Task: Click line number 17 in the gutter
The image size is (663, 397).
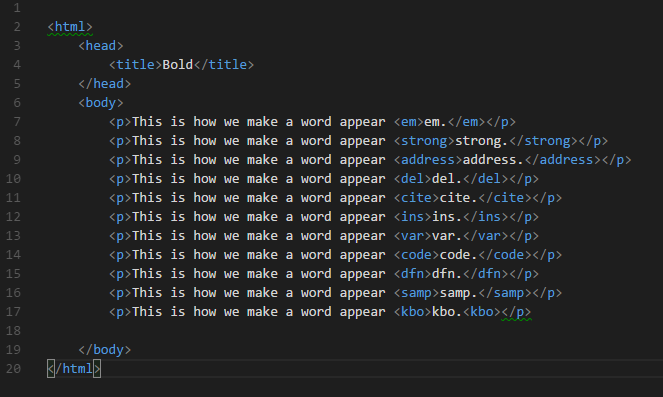Action: coord(13,312)
